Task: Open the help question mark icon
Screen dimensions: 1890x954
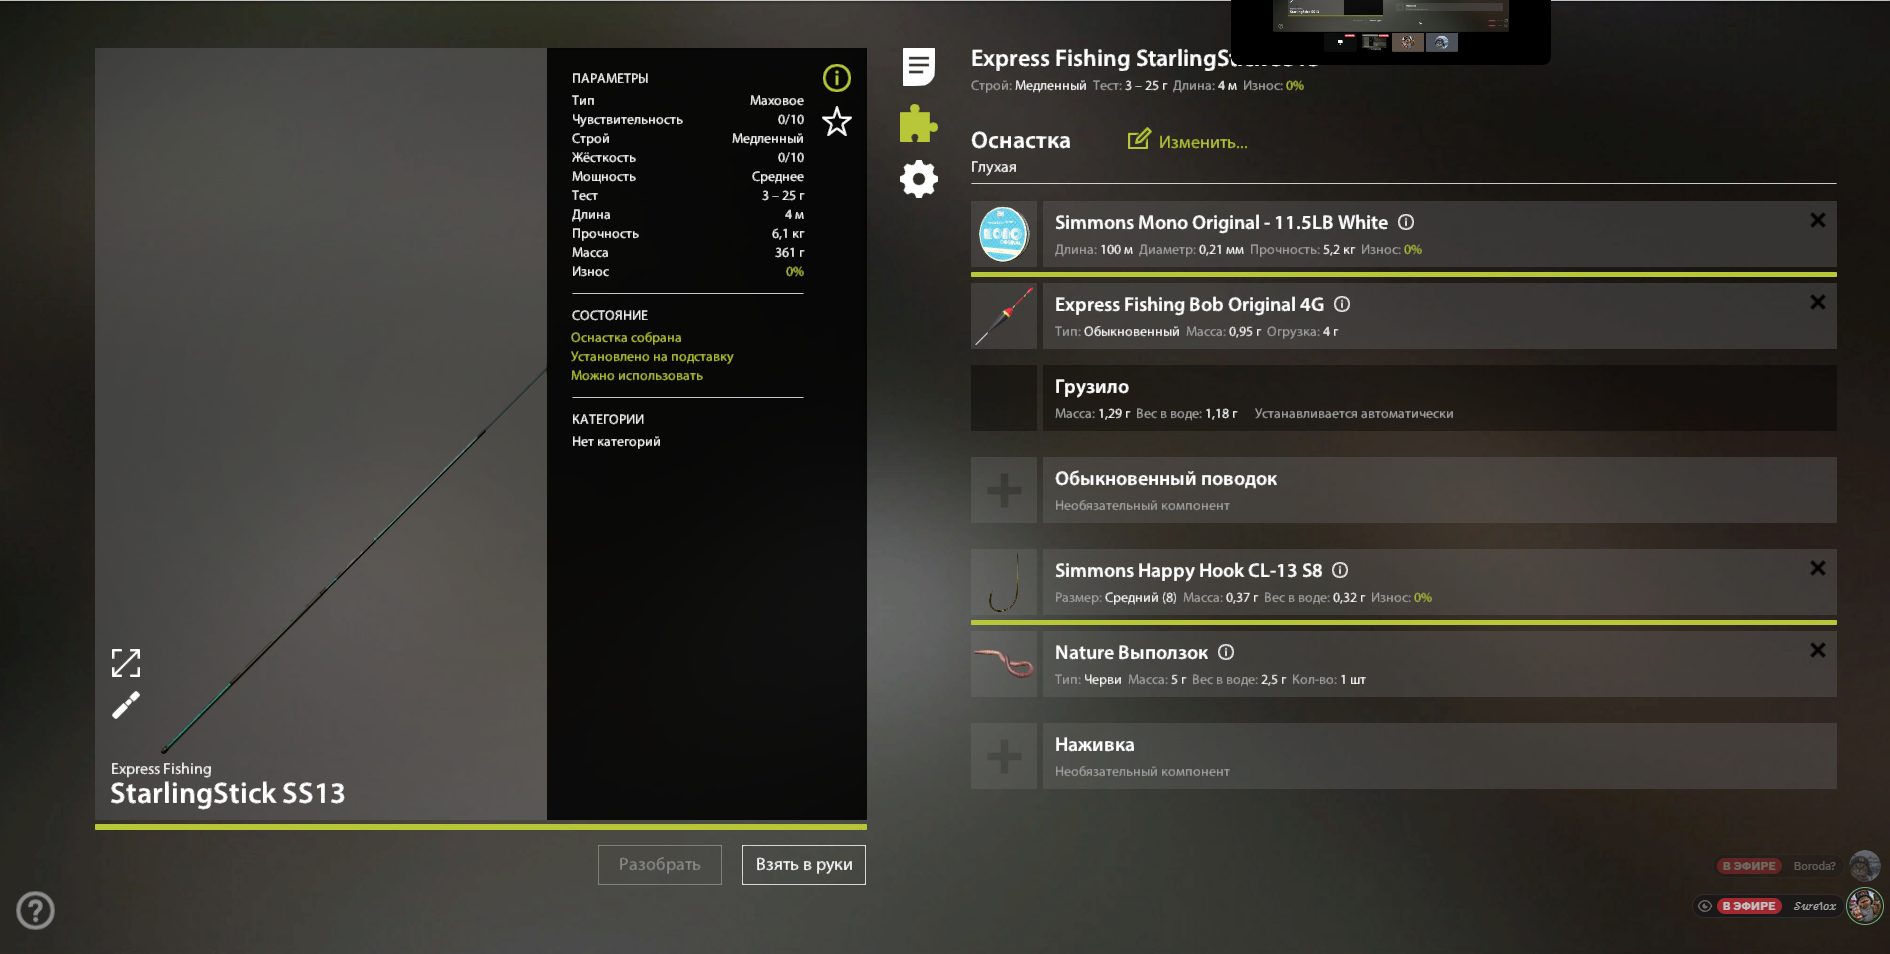Action: [35, 910]
